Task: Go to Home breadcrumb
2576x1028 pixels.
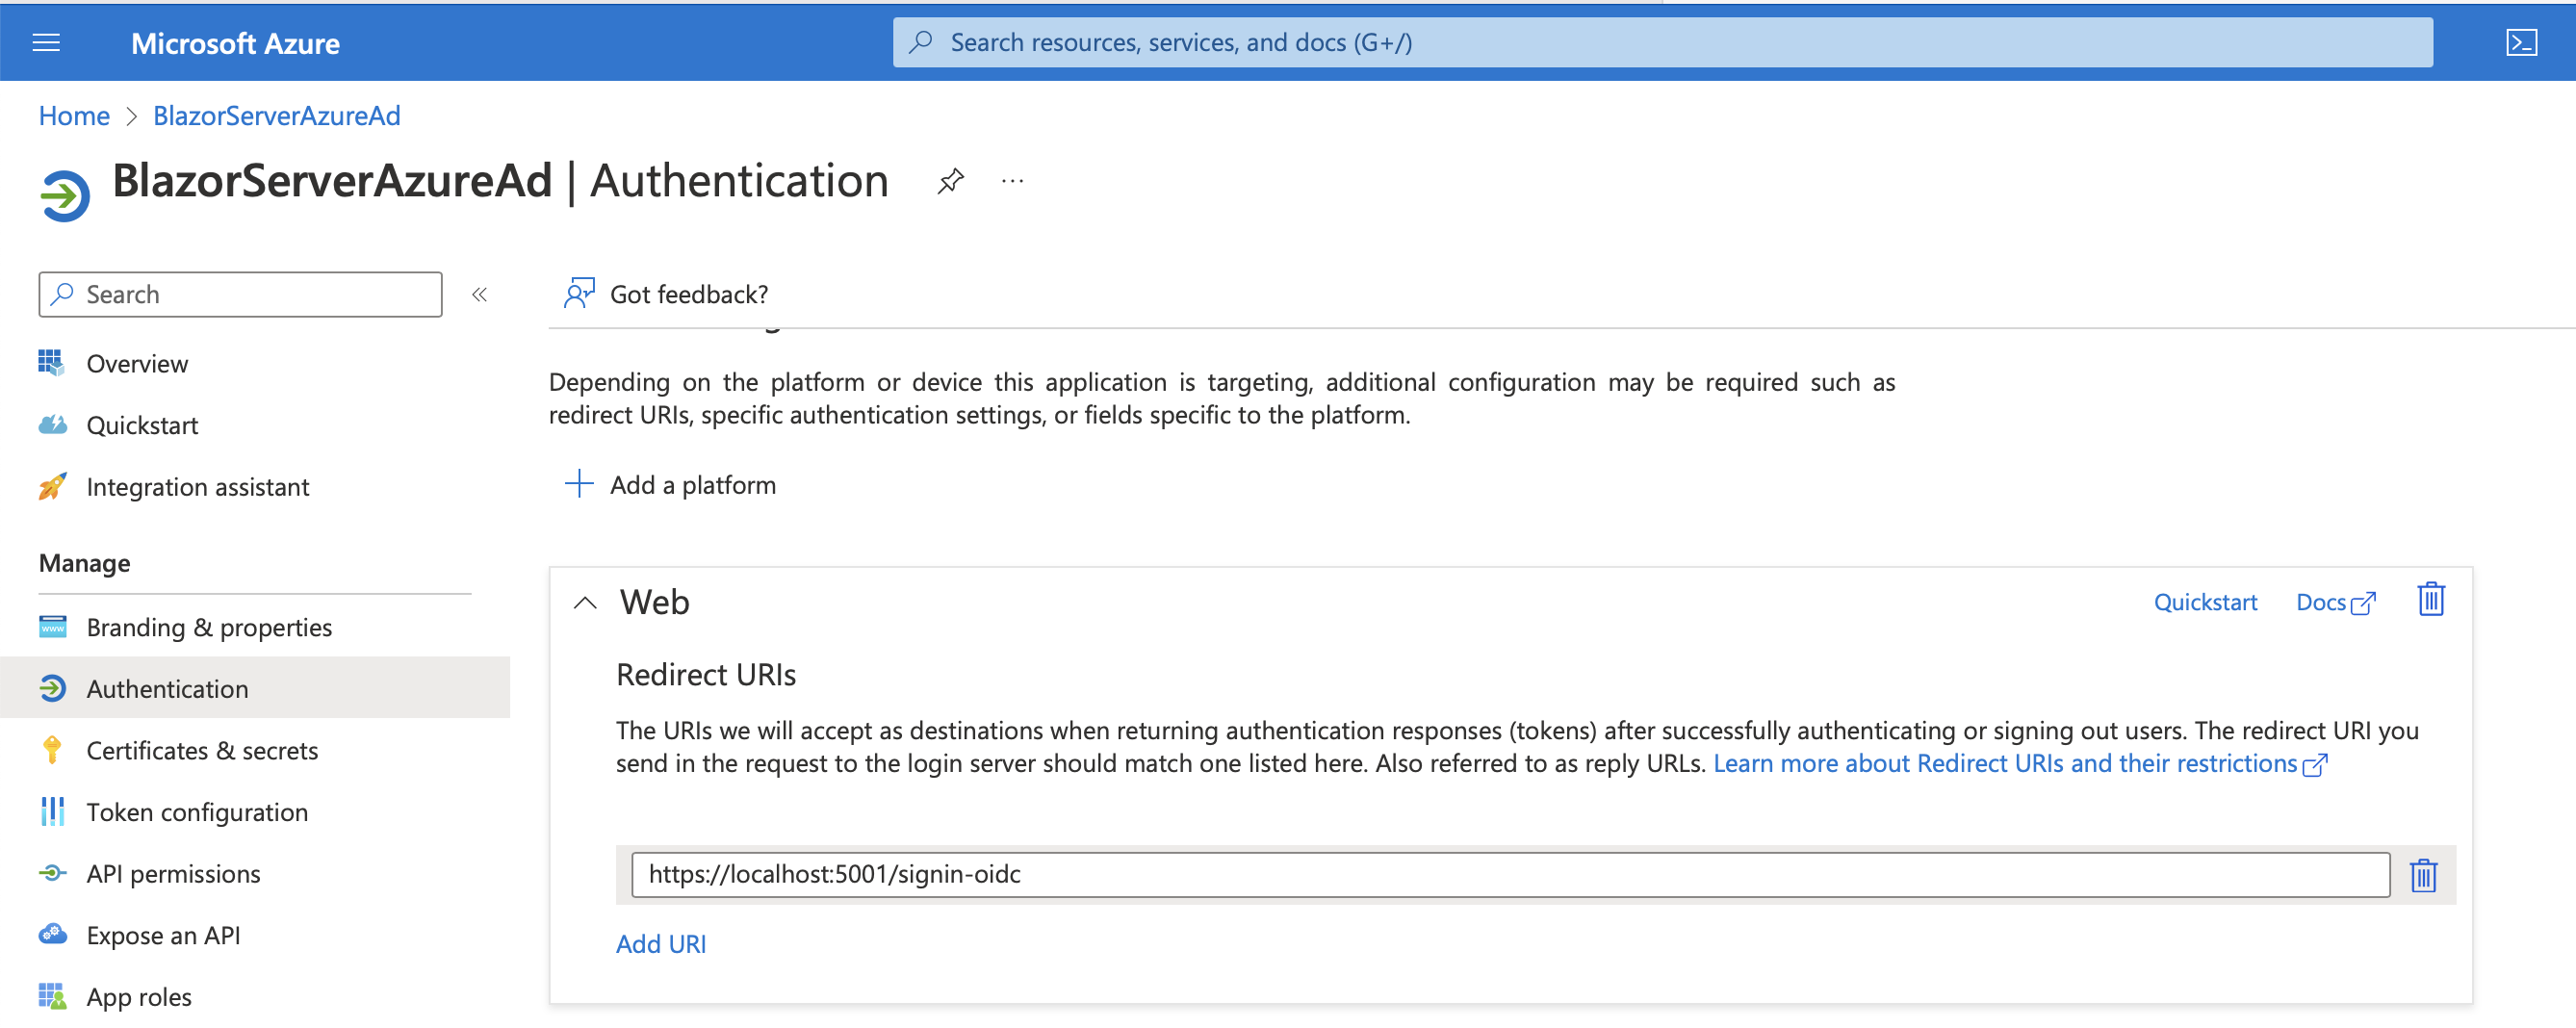Action: tap(74, 116)
